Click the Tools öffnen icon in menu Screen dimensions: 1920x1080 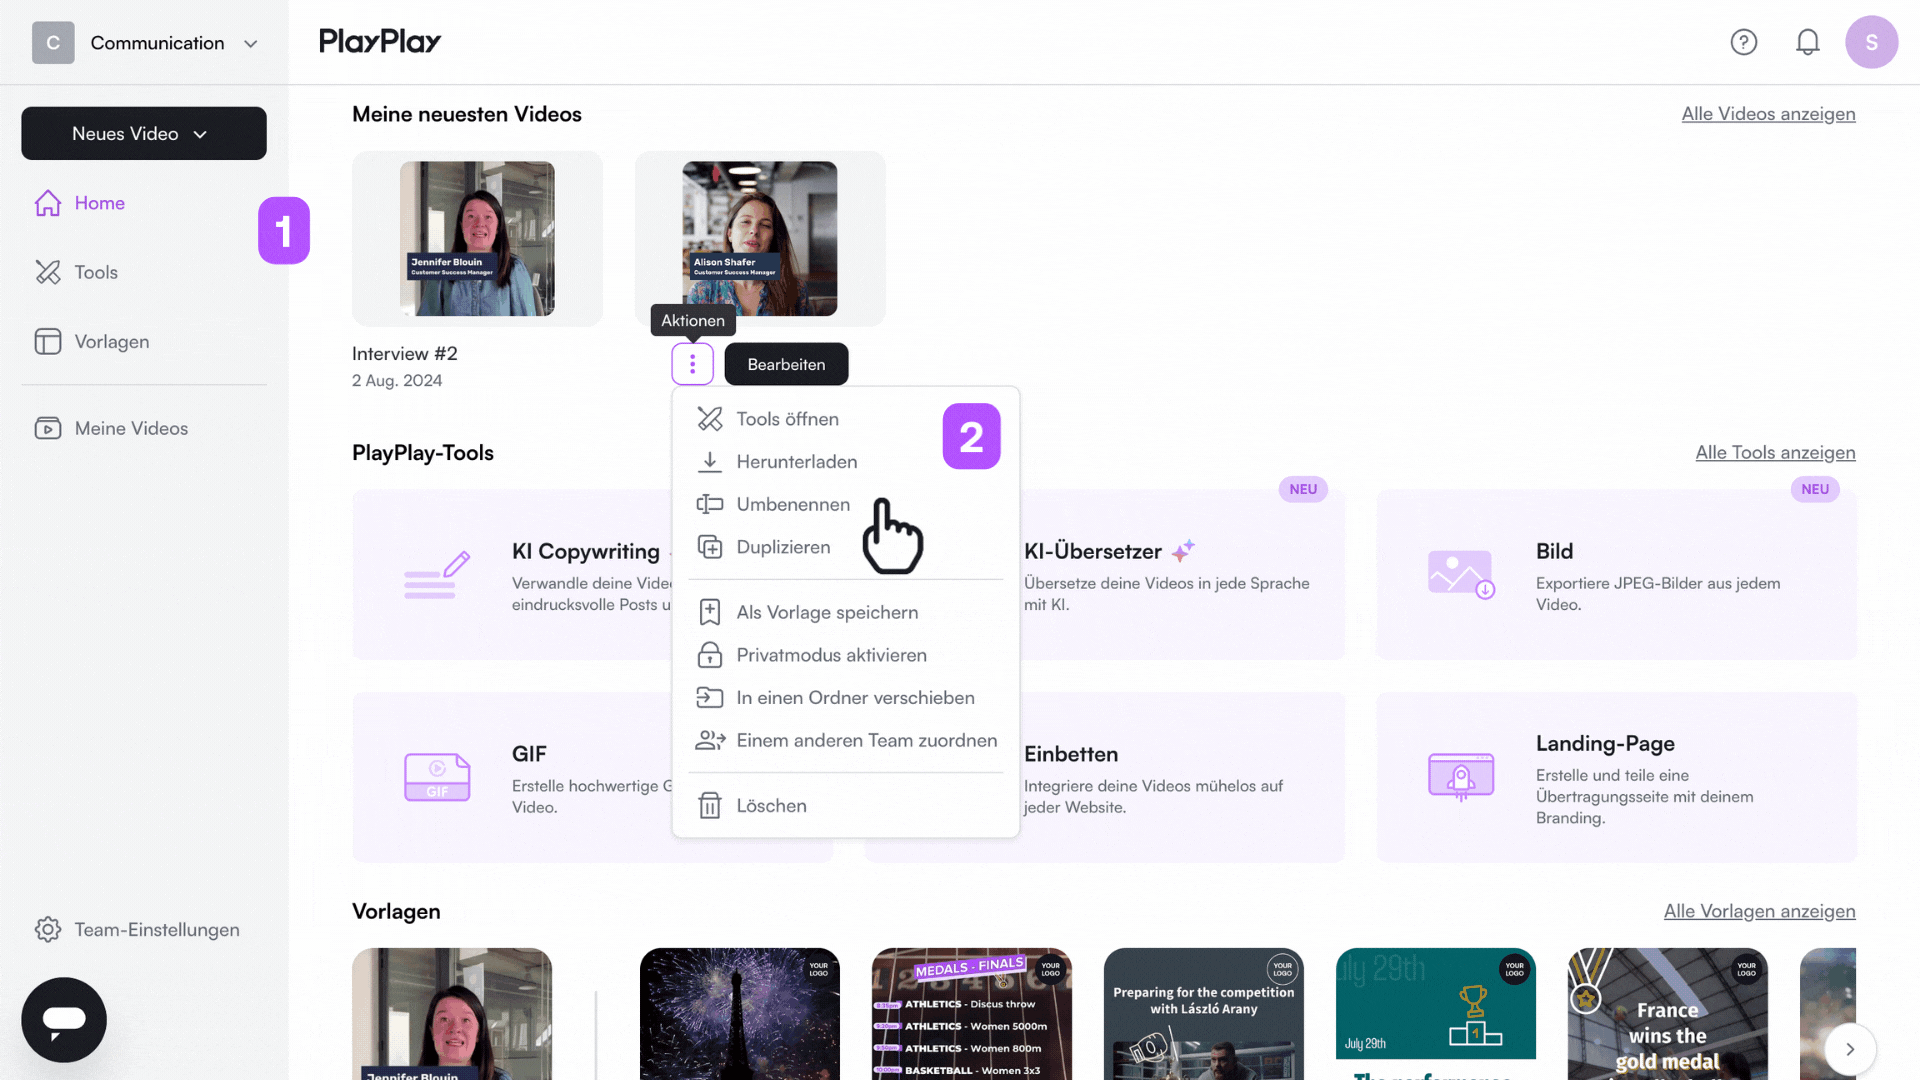[710, 419]
